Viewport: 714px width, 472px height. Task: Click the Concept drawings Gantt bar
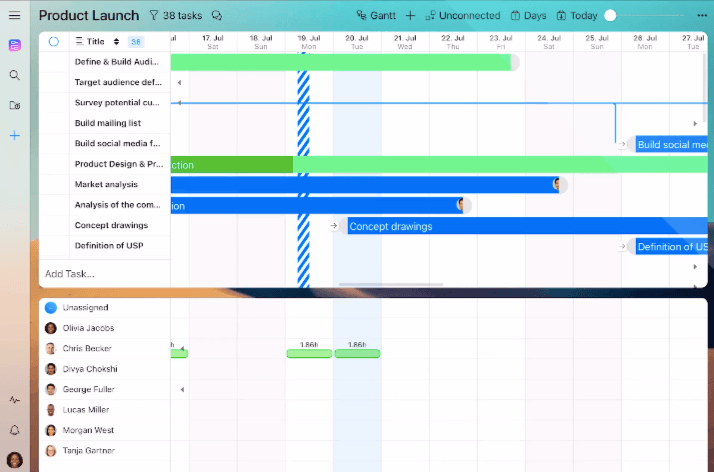[x=527, y=226]
